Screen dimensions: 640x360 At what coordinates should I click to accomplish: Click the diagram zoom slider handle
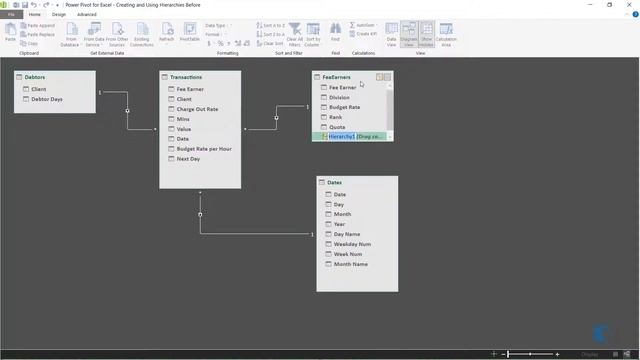pyautogui.click(x=508, y=354)
